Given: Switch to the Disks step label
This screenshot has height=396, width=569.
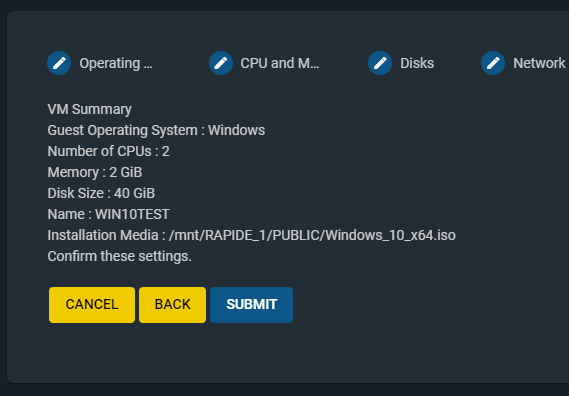Looking at the screenshot, I should [x=417, y=63].
